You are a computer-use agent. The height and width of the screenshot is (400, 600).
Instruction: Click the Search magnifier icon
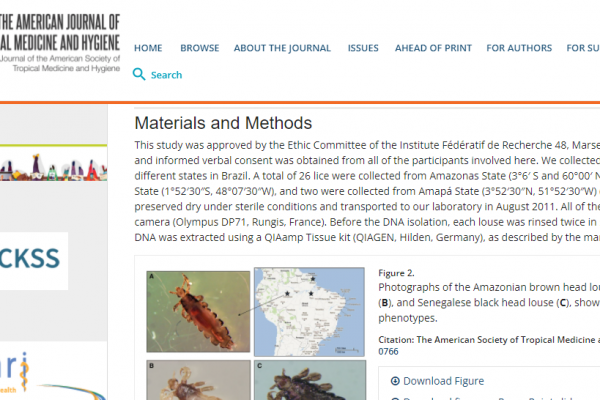click(139, 74)
